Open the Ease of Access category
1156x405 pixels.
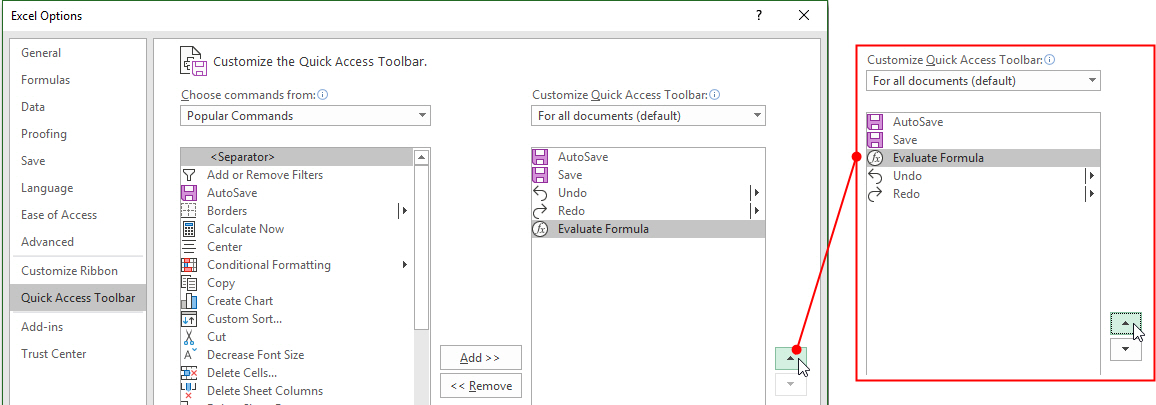pyautogui.click(x=78, y=215)
